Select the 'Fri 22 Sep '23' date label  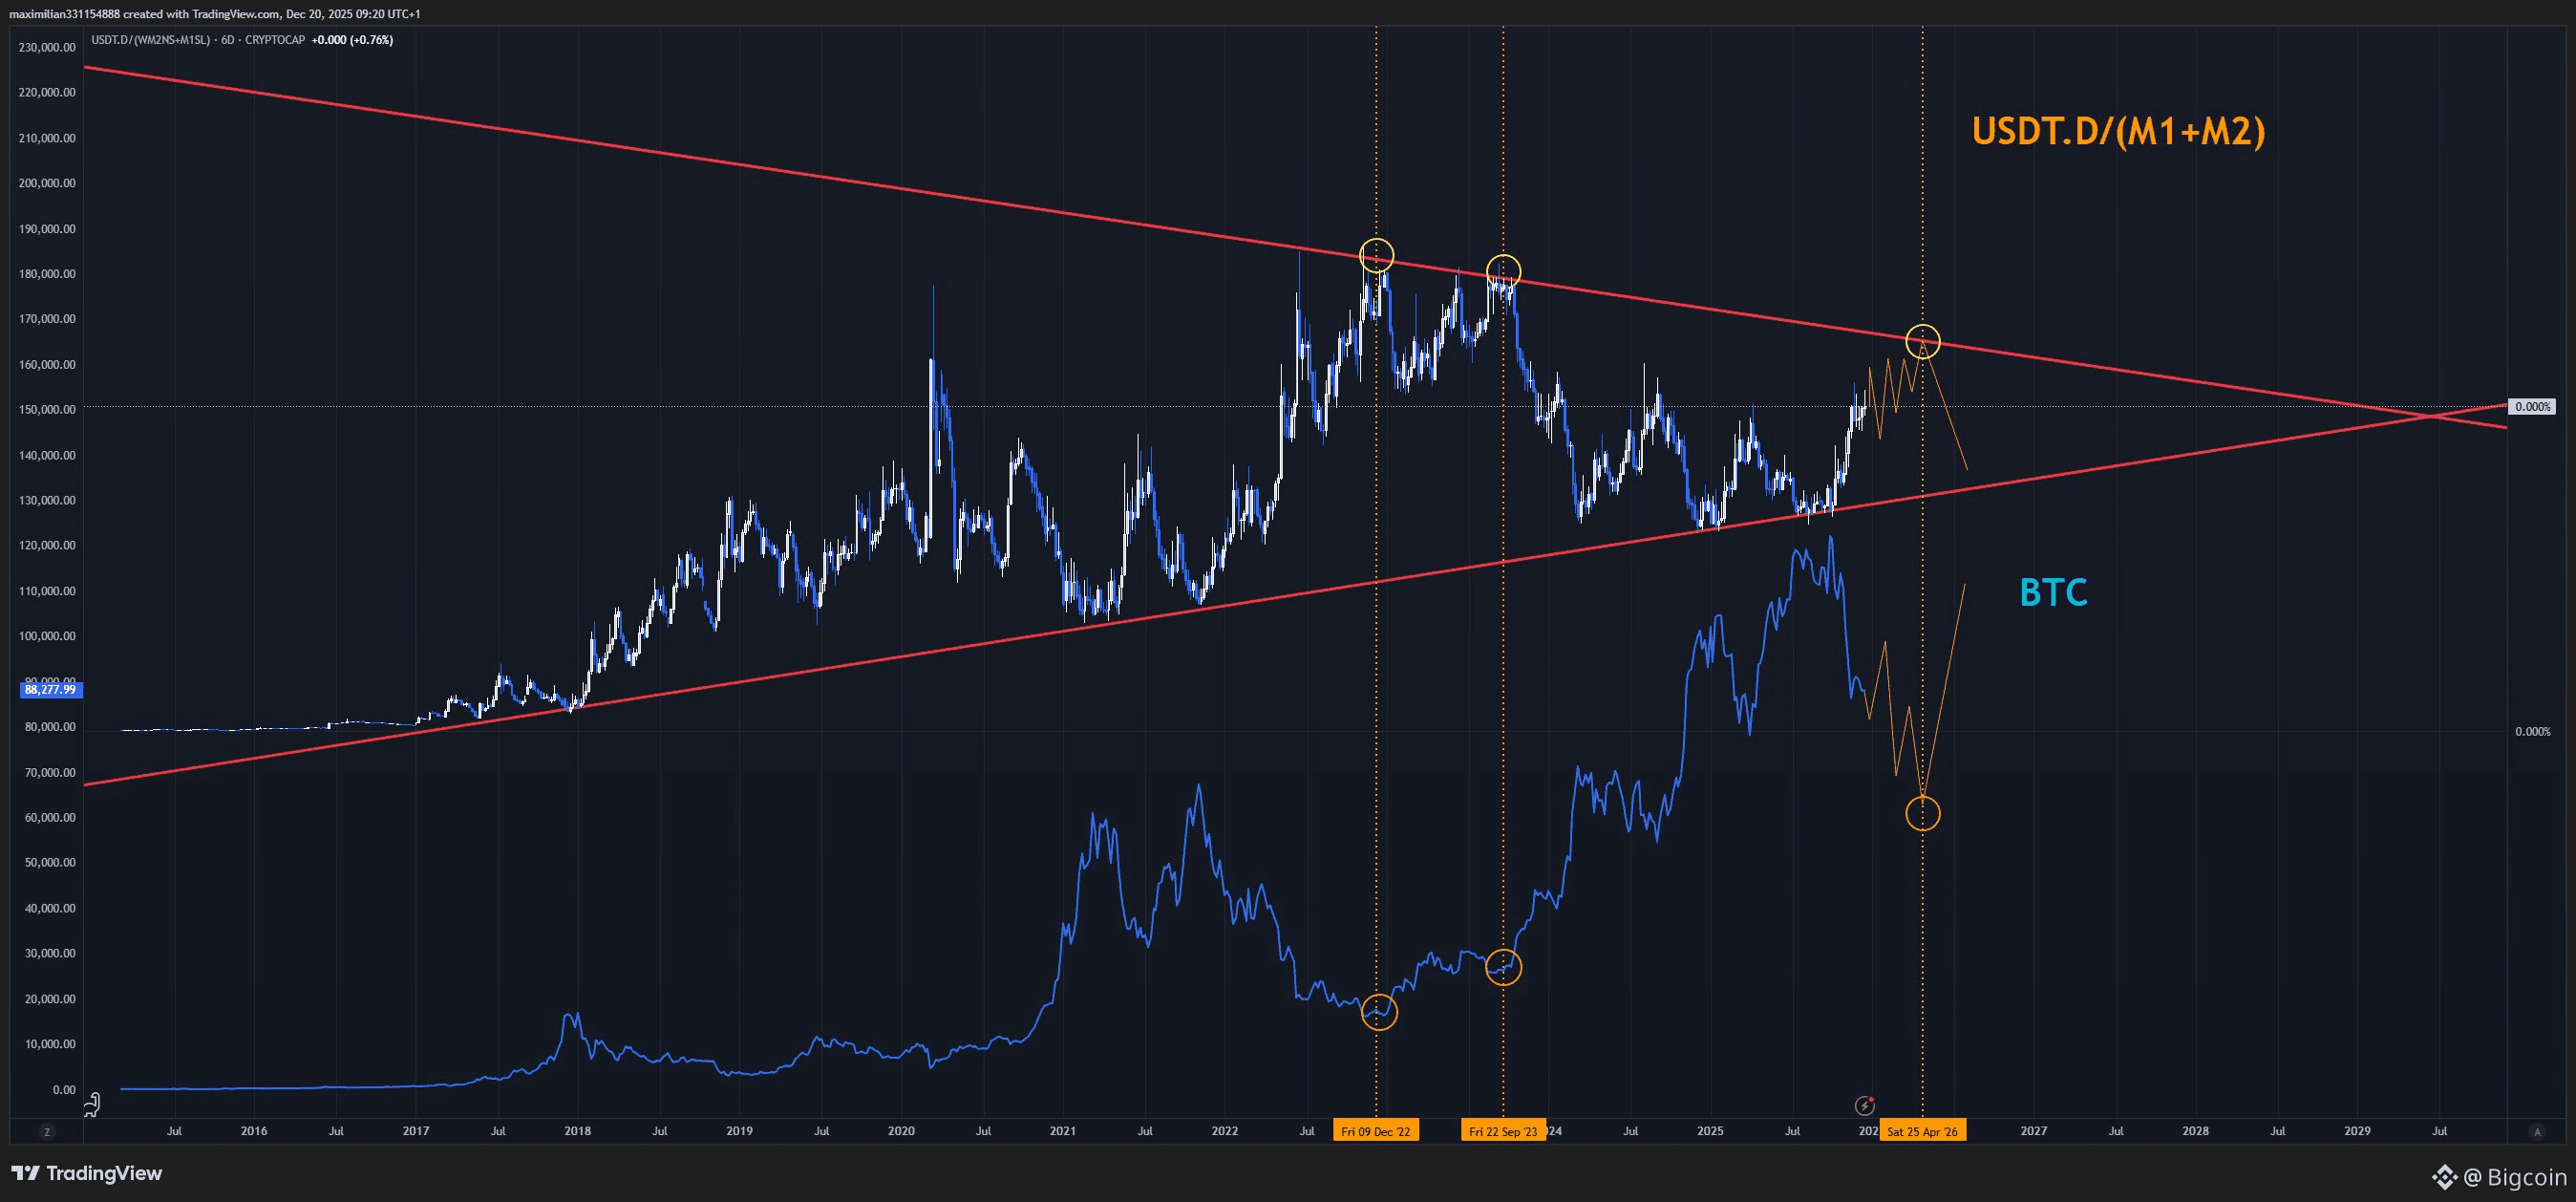[1503, 1132]
